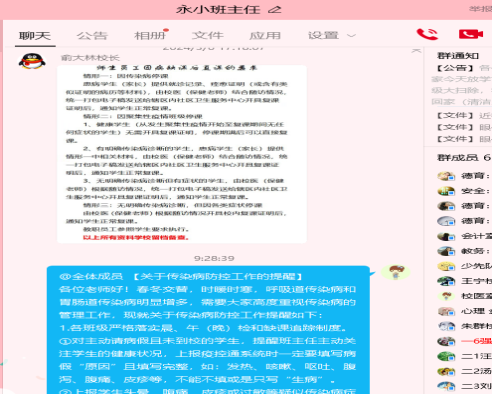Click the avatar of the 安全 member
The image size is (492, 394).
pyautogui.click(x=446, y=191)
